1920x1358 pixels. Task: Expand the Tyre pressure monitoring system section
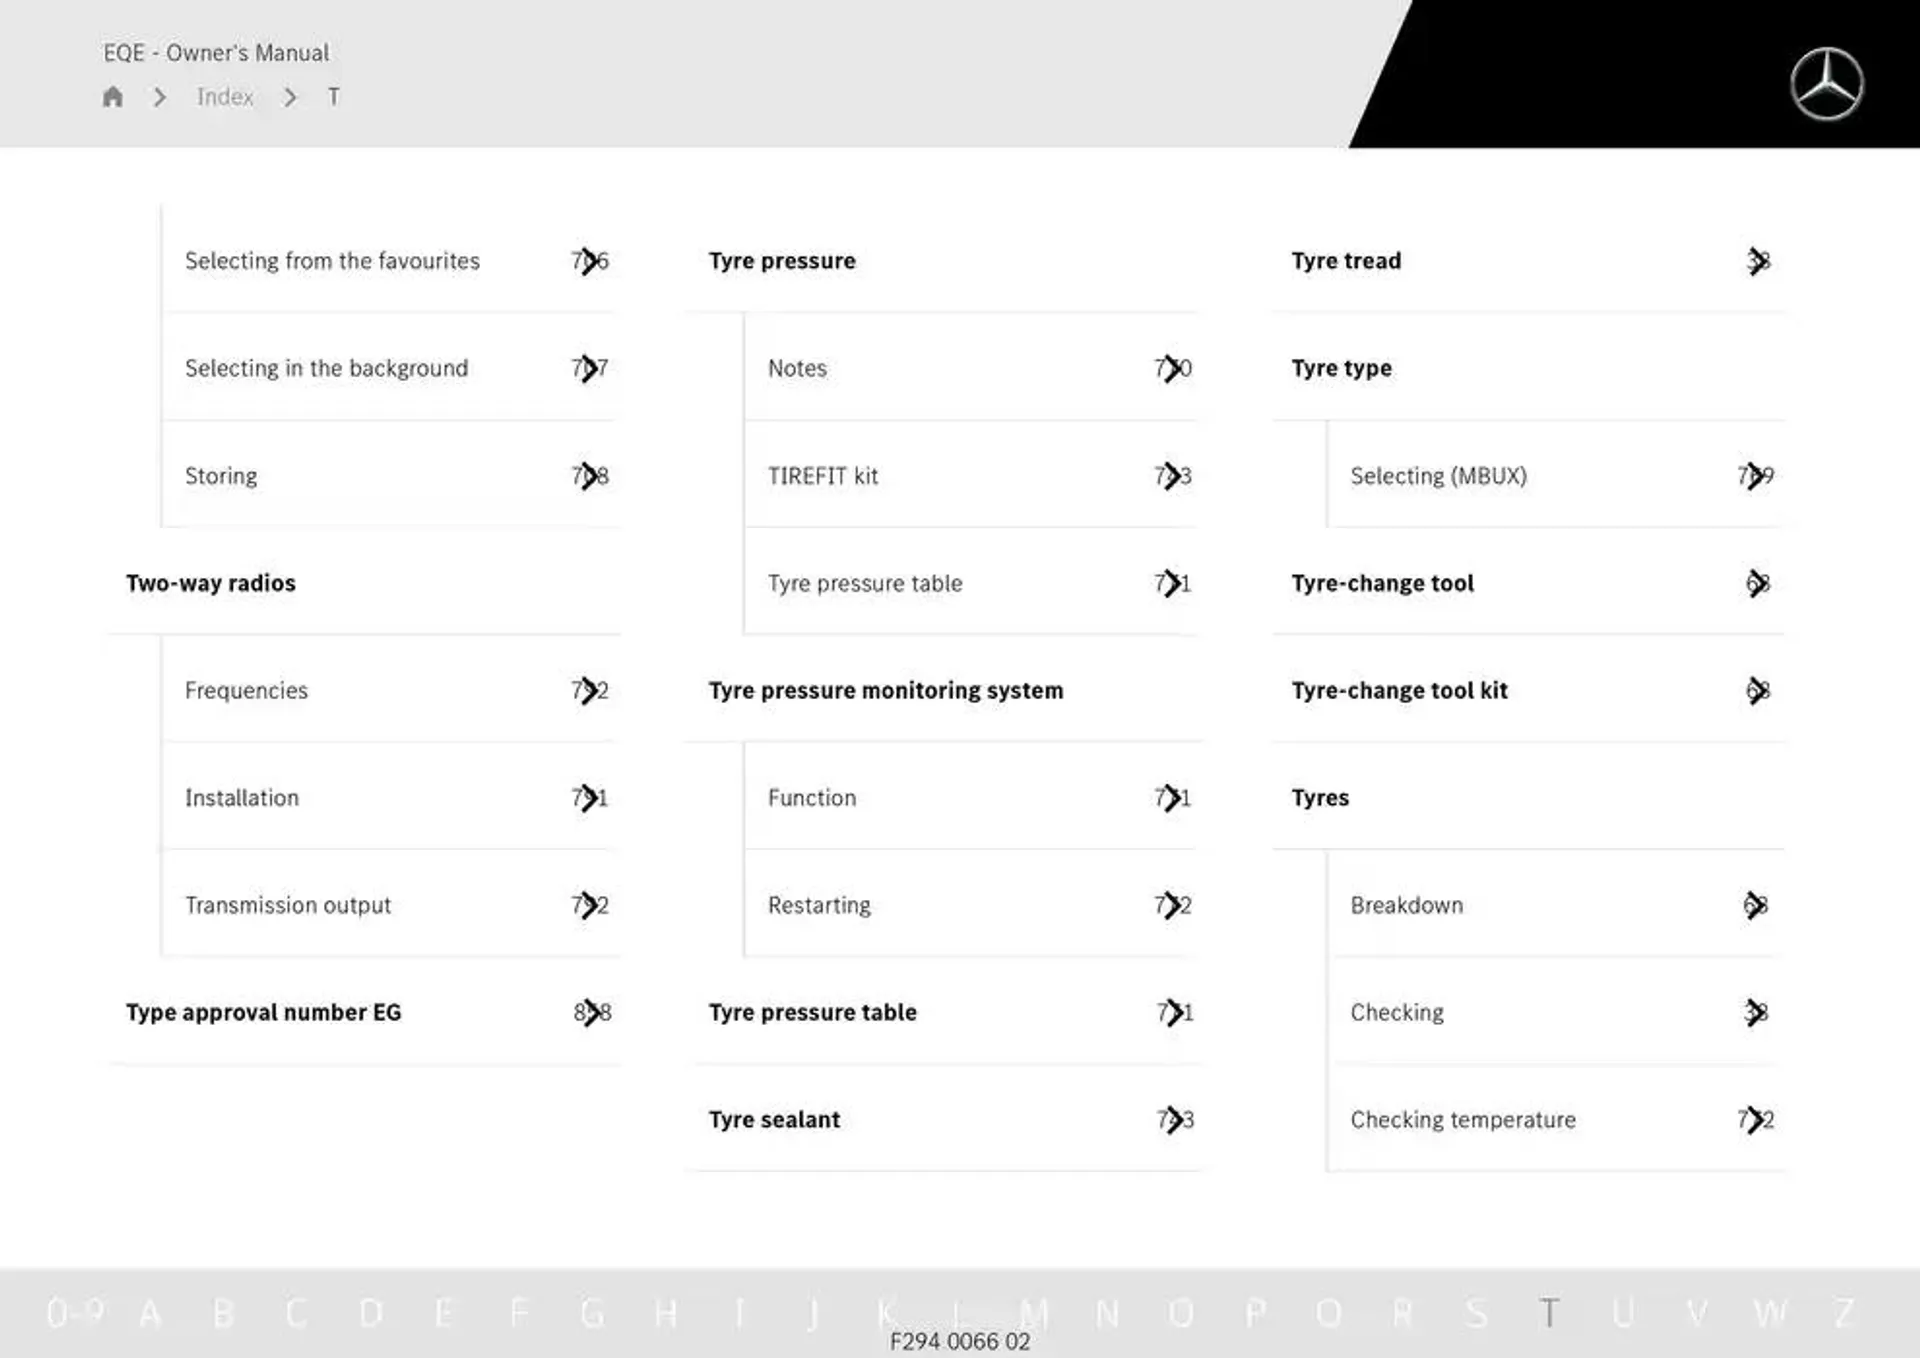point(884,688)
